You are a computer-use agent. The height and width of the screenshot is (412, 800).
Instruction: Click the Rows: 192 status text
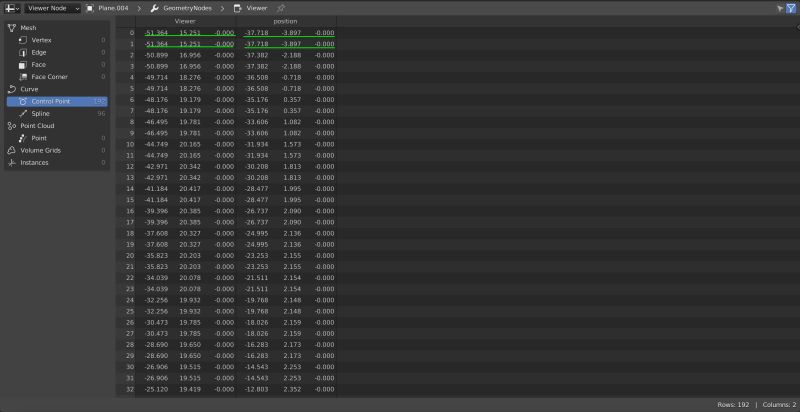coord(733,405)
